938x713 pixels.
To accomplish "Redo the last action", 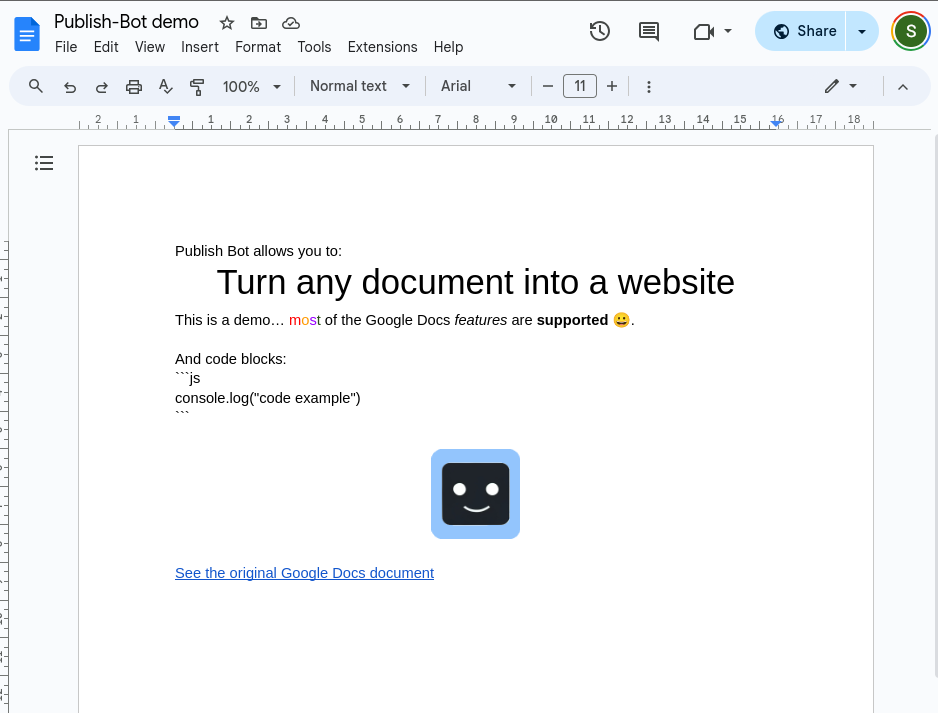I will 102,87.
